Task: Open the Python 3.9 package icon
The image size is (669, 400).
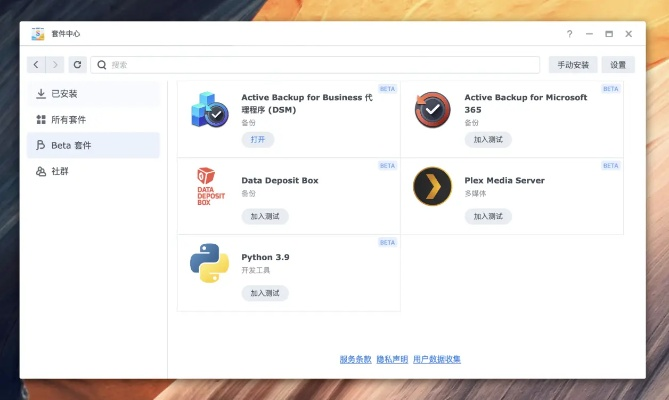Action: tap(209, 263)
